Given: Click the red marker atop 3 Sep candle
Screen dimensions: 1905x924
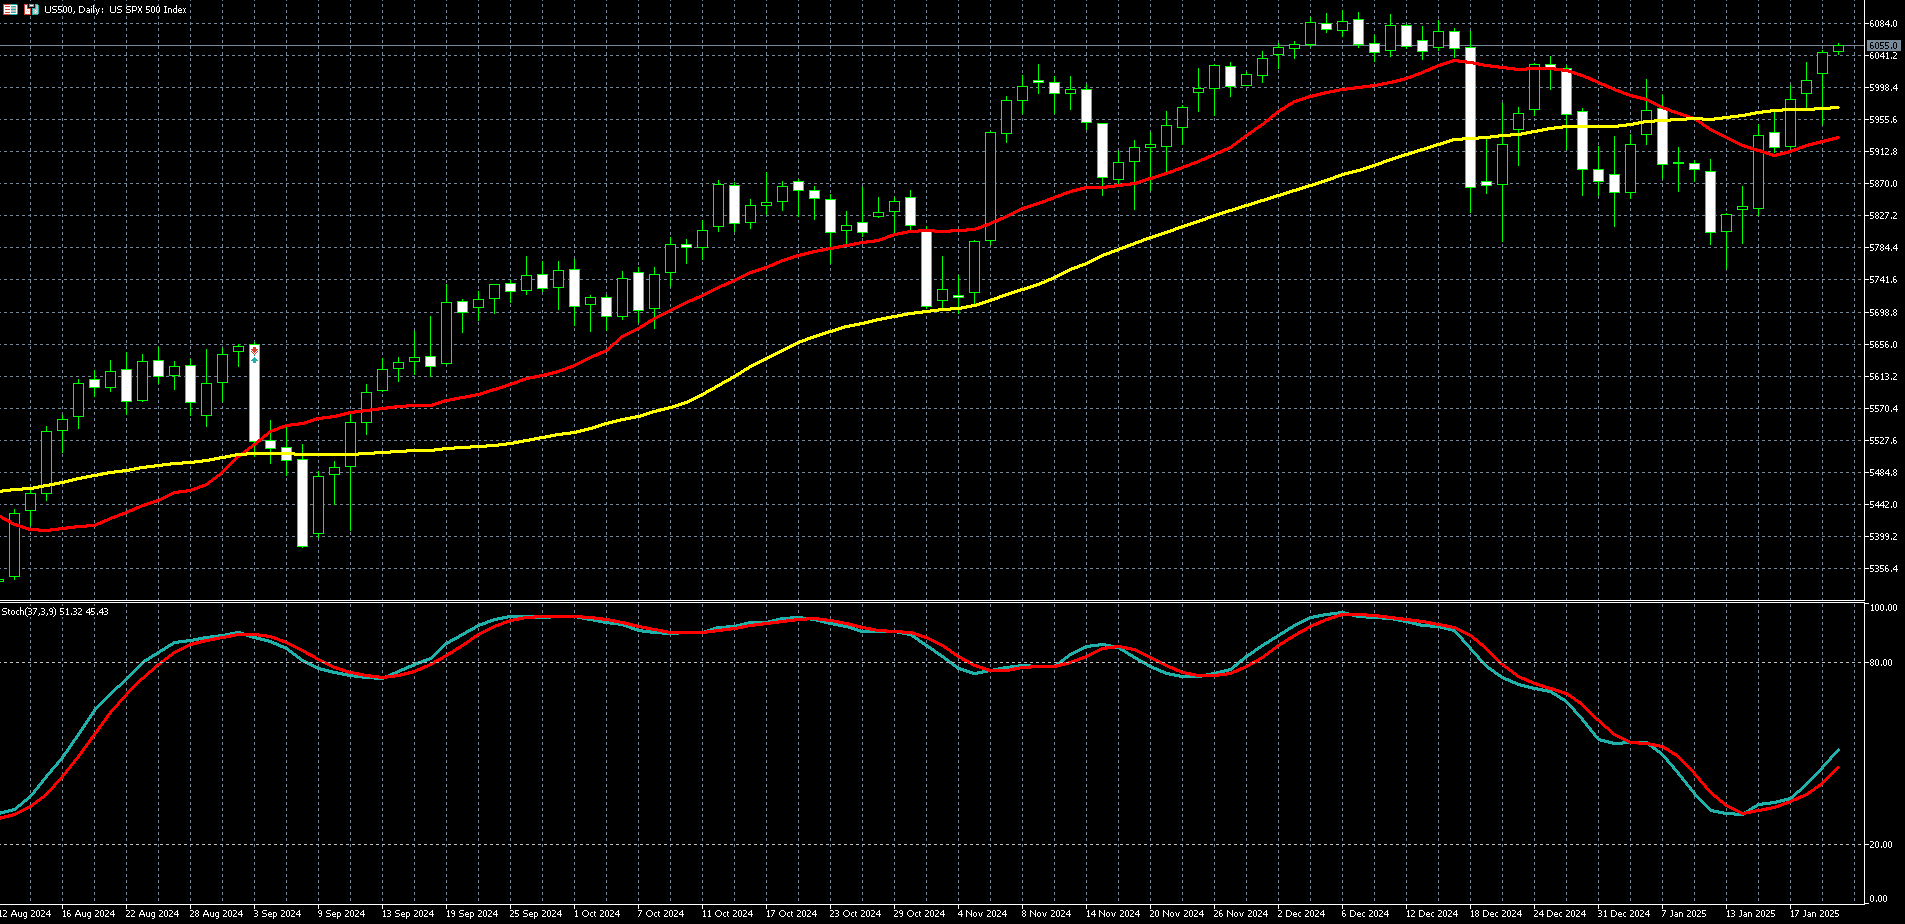Looking at the screenshot, I should tap(254, 351).
